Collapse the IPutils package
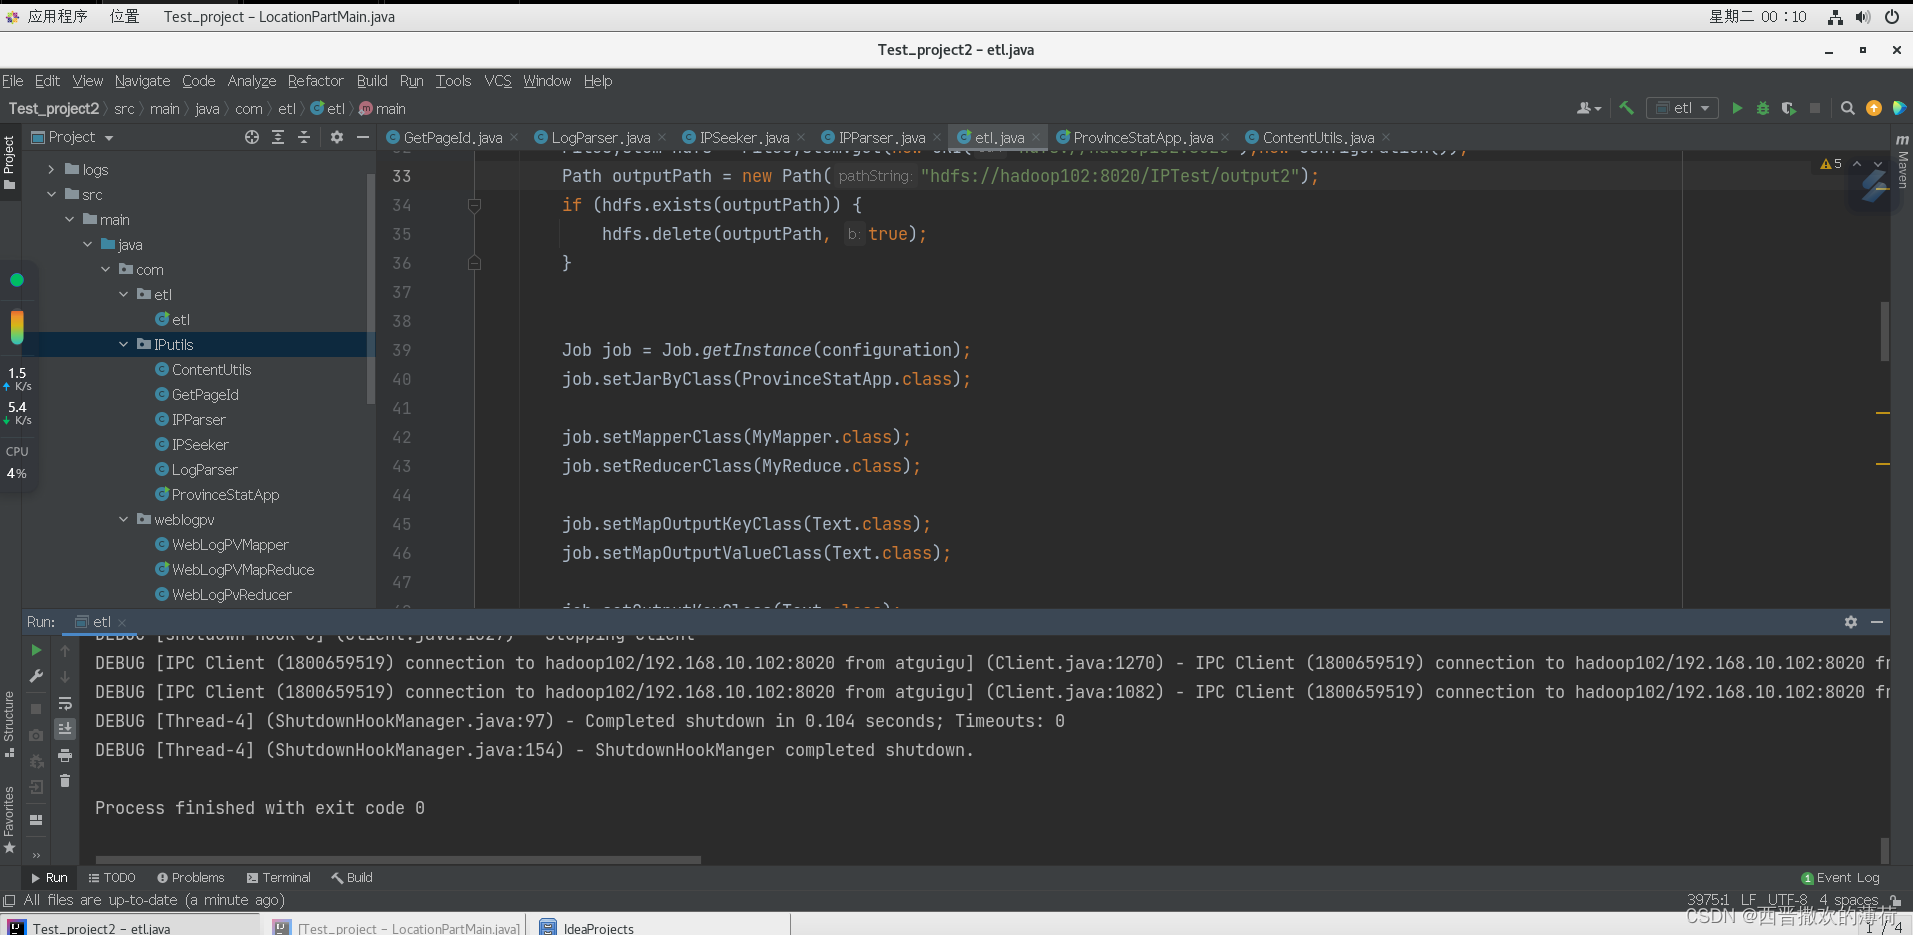Screen dimensions: 1913x935 click(123, 345)
